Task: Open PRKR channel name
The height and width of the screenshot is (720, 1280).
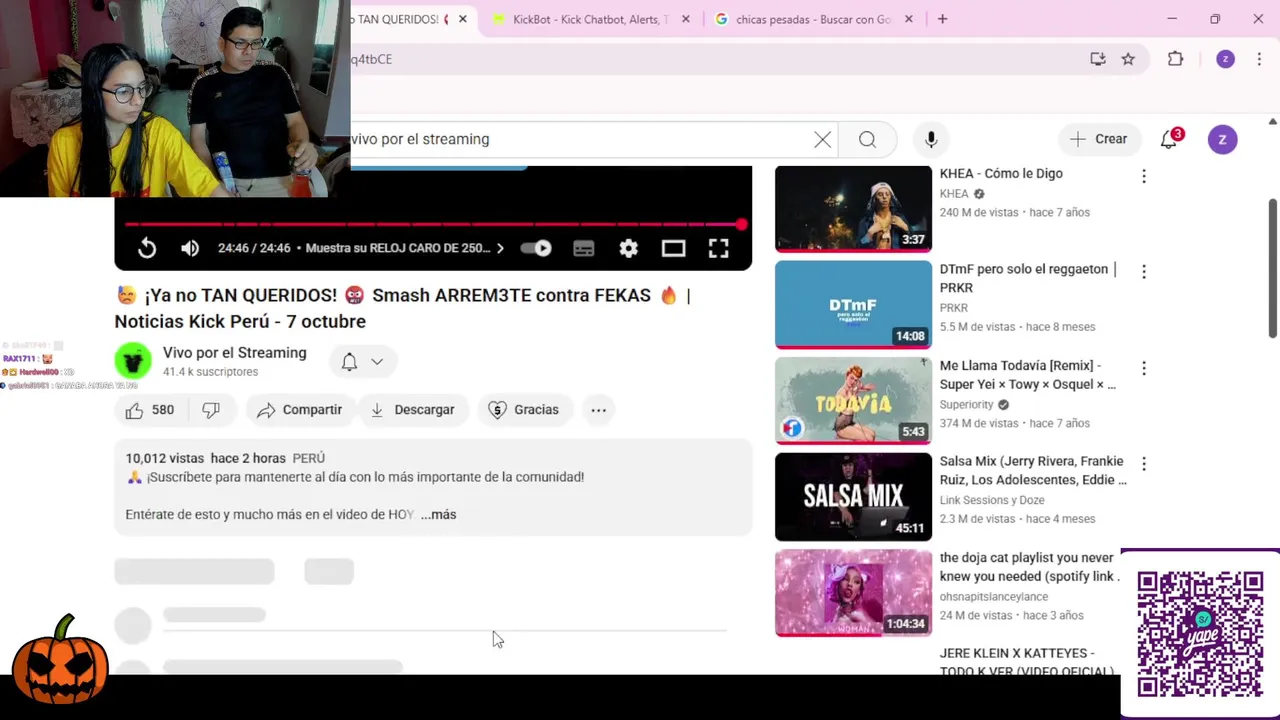Action: (x=954, y=308)
